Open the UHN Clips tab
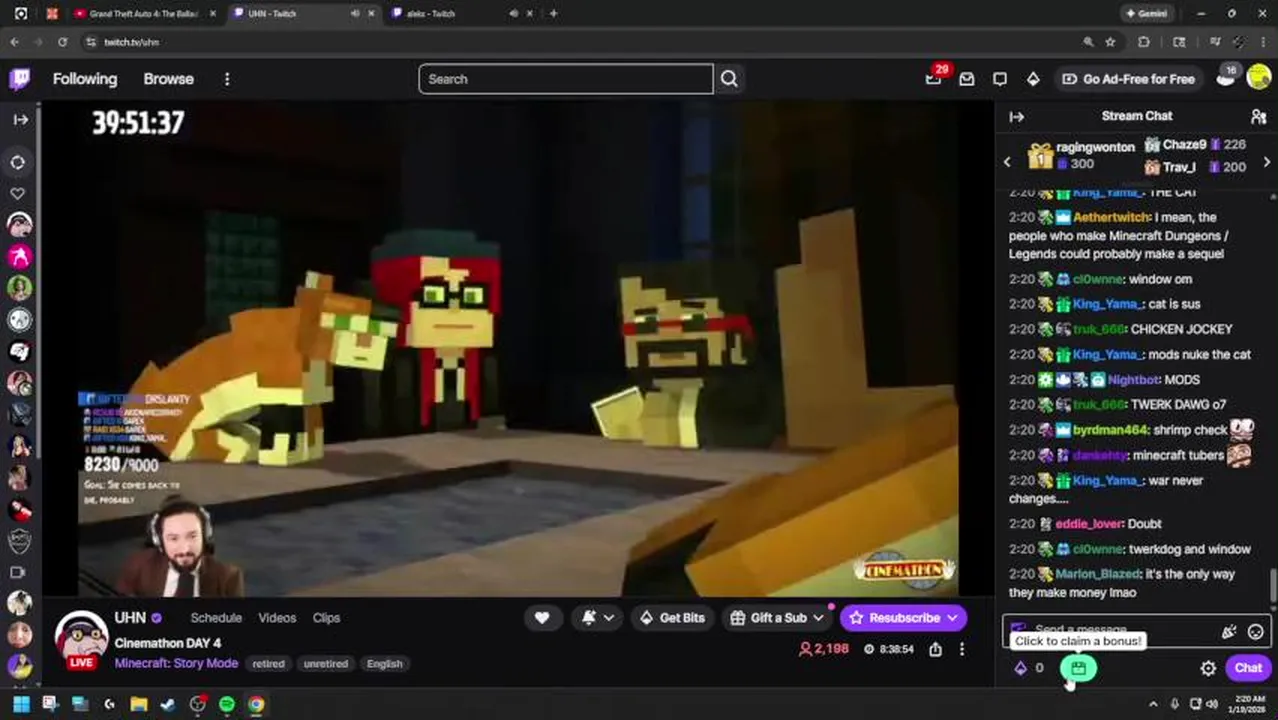Viewport: 1278px width, 720px height. click(326, 618)
